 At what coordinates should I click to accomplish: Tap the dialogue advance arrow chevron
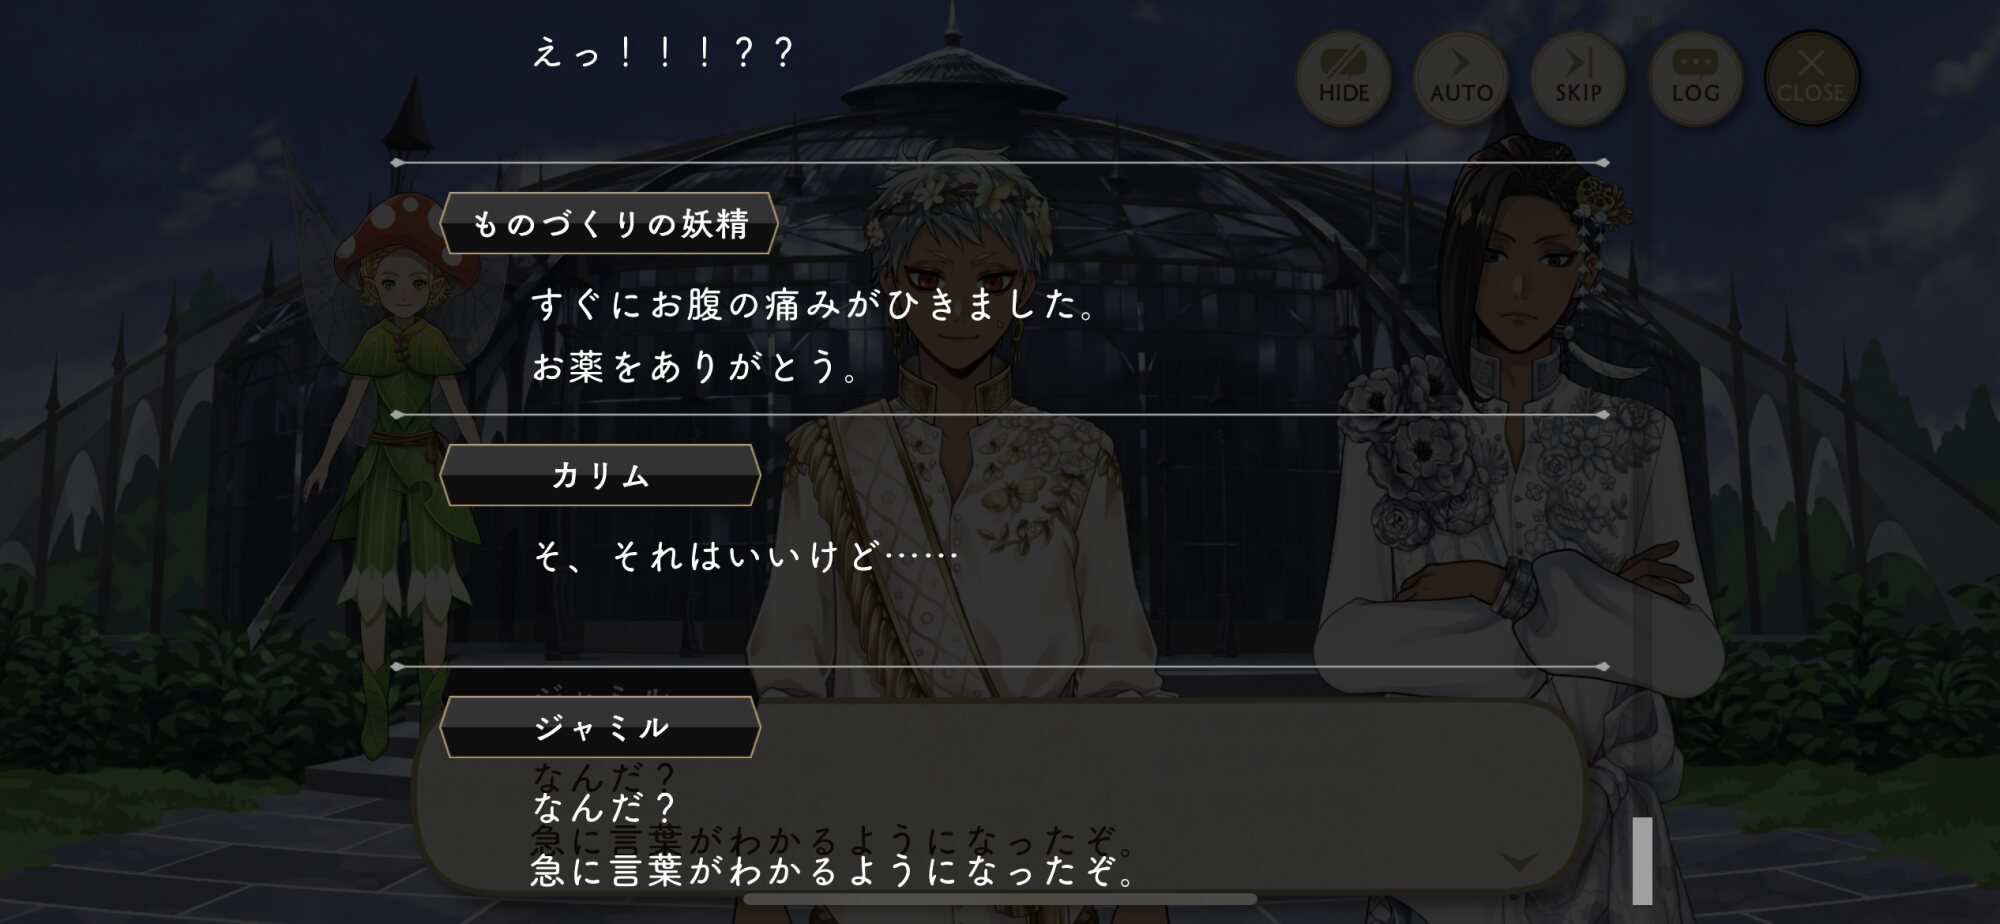pos(1518,861)
